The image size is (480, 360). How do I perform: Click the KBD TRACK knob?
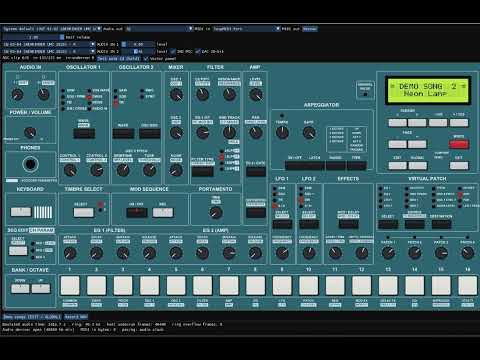click(229, 133)
